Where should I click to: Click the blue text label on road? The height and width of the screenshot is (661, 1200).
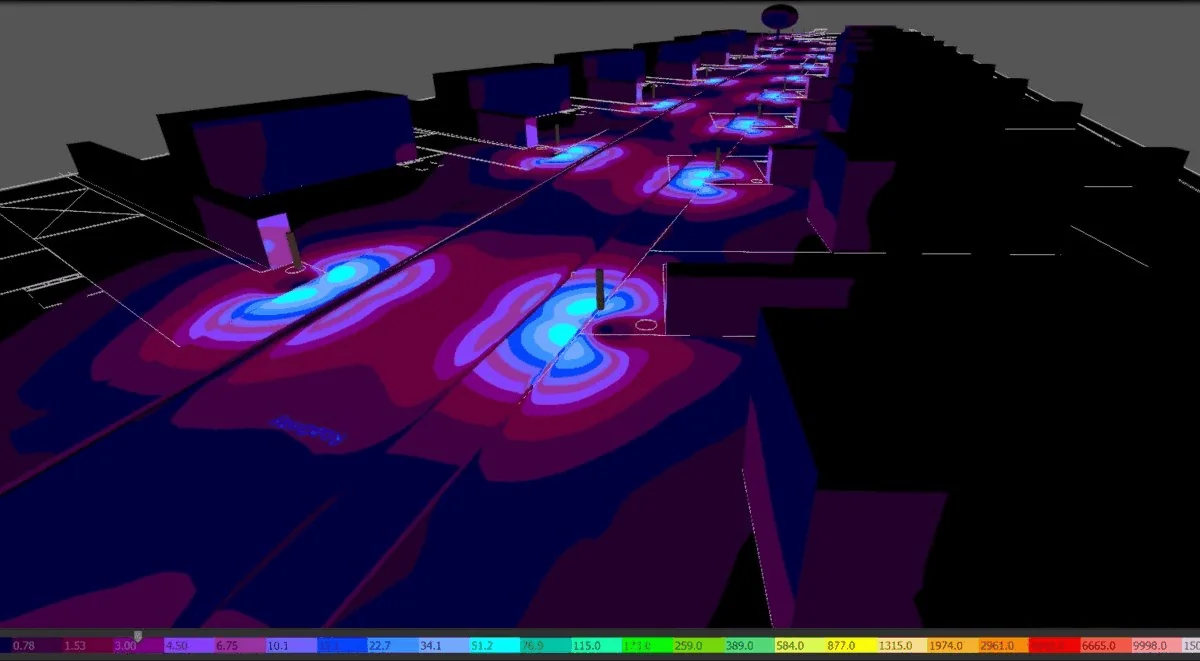[x=307, y=428]
